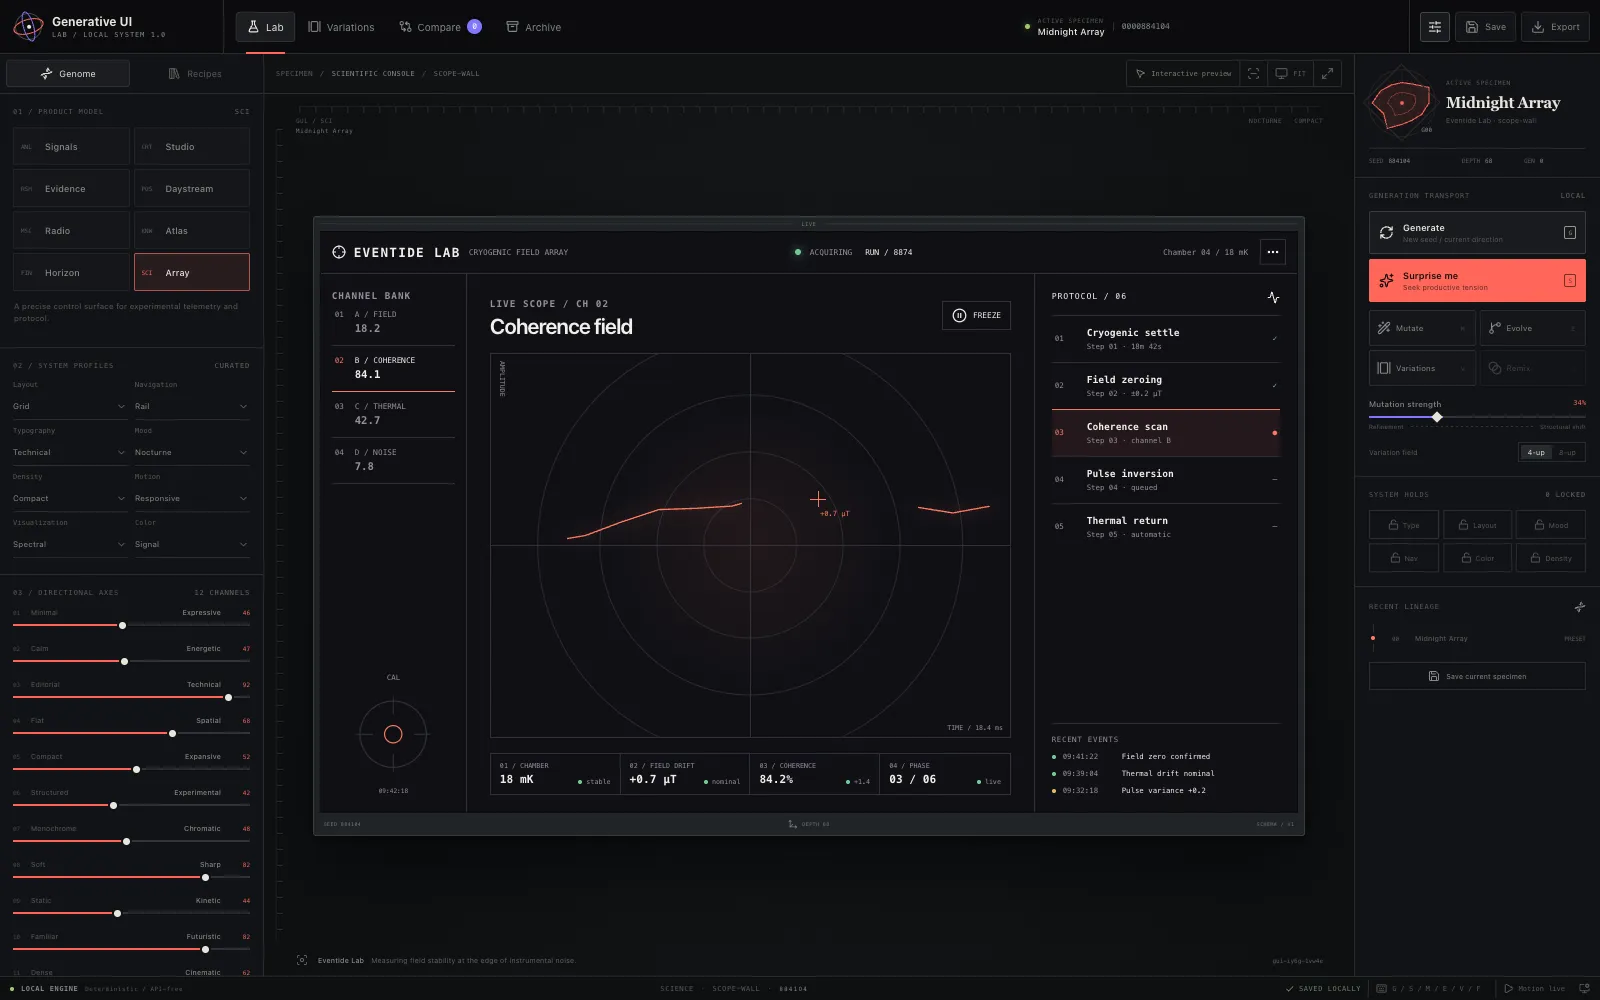Switch to the Compare tab

[440, 27]
